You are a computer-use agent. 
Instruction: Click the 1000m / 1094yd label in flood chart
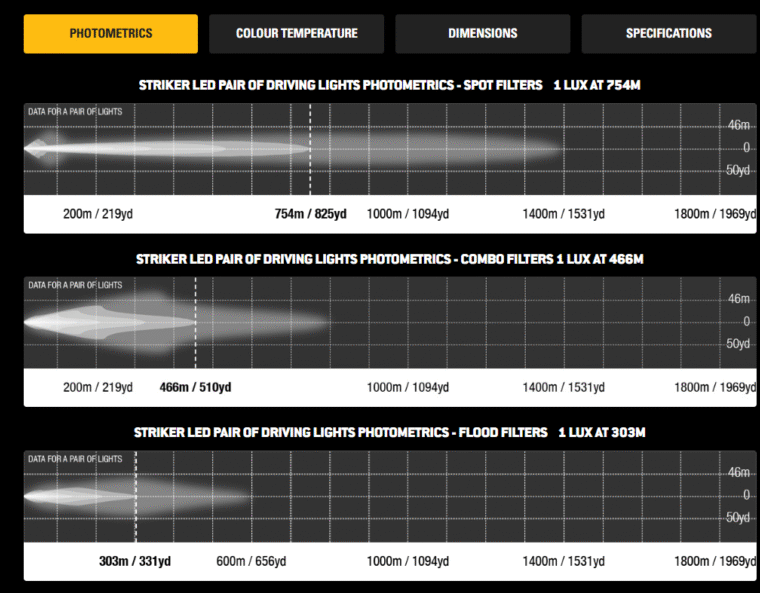pos(407,561)
